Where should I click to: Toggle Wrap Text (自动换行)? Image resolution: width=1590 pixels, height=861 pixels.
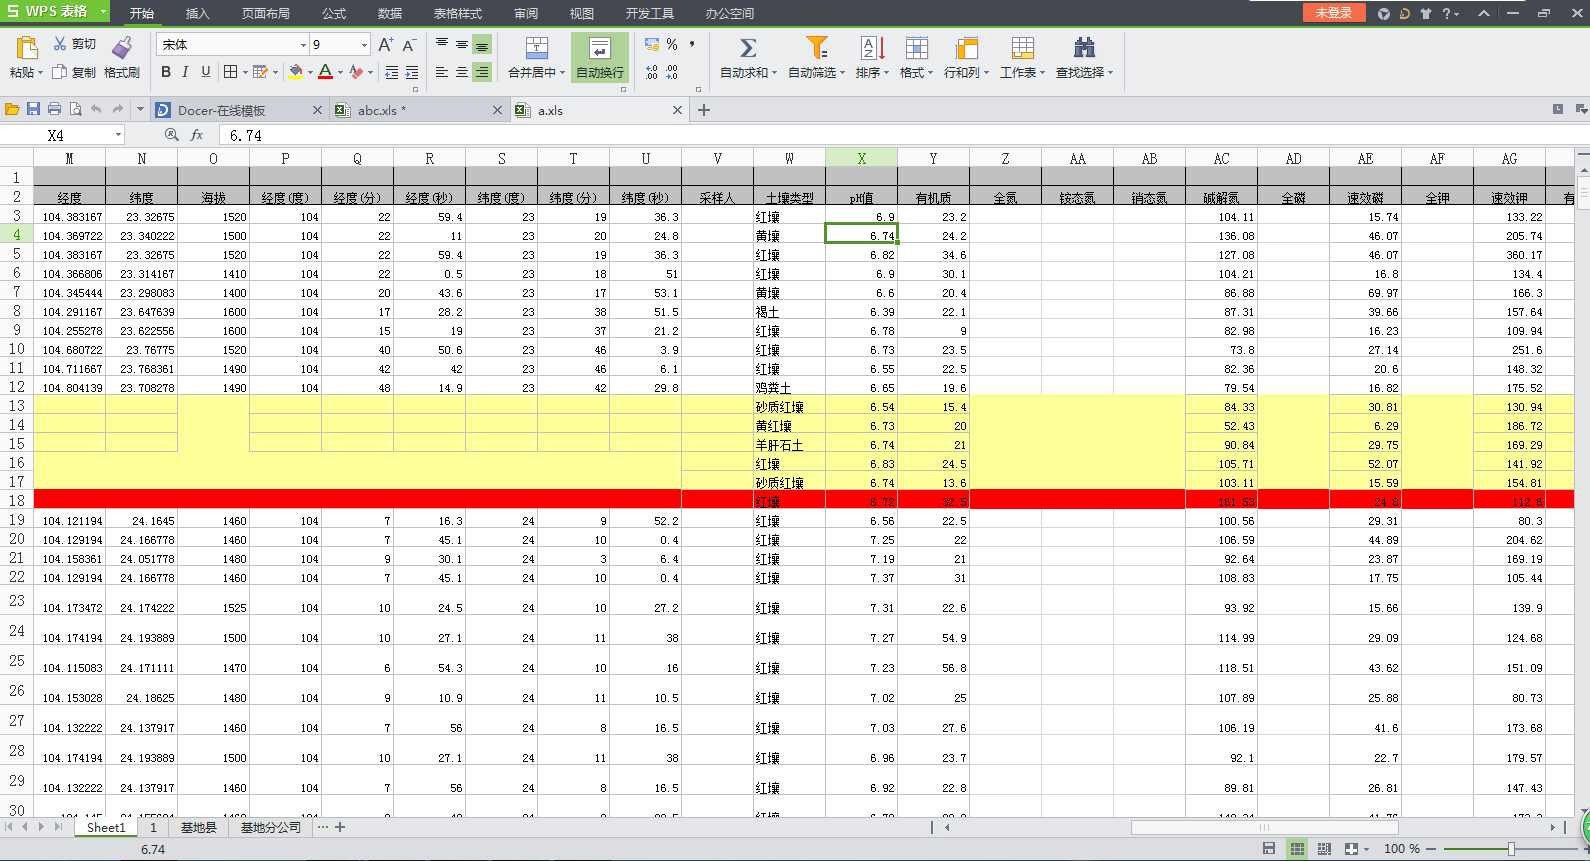pos(599,57)
